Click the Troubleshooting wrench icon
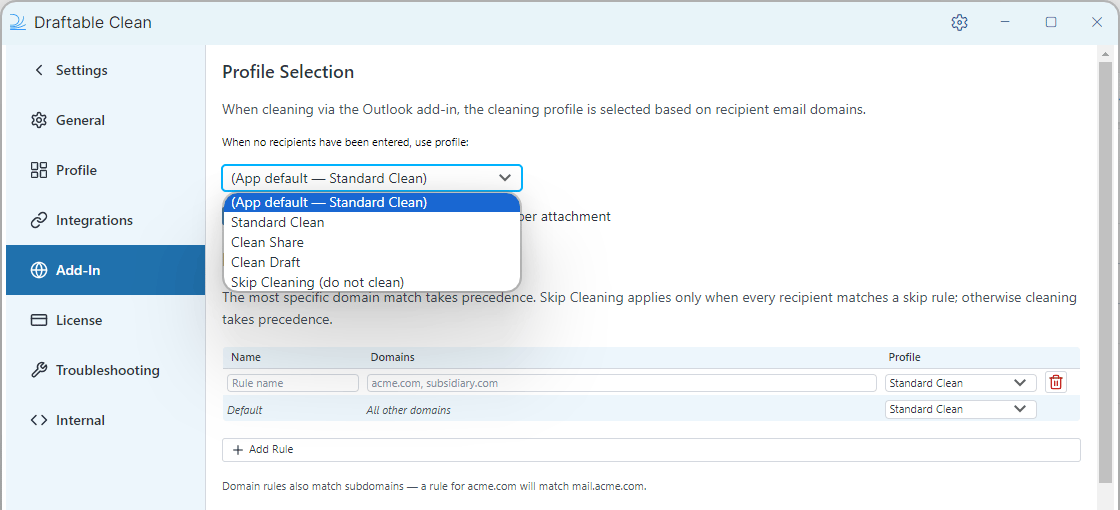This screenshot has height=510, width=1120. 39,370
